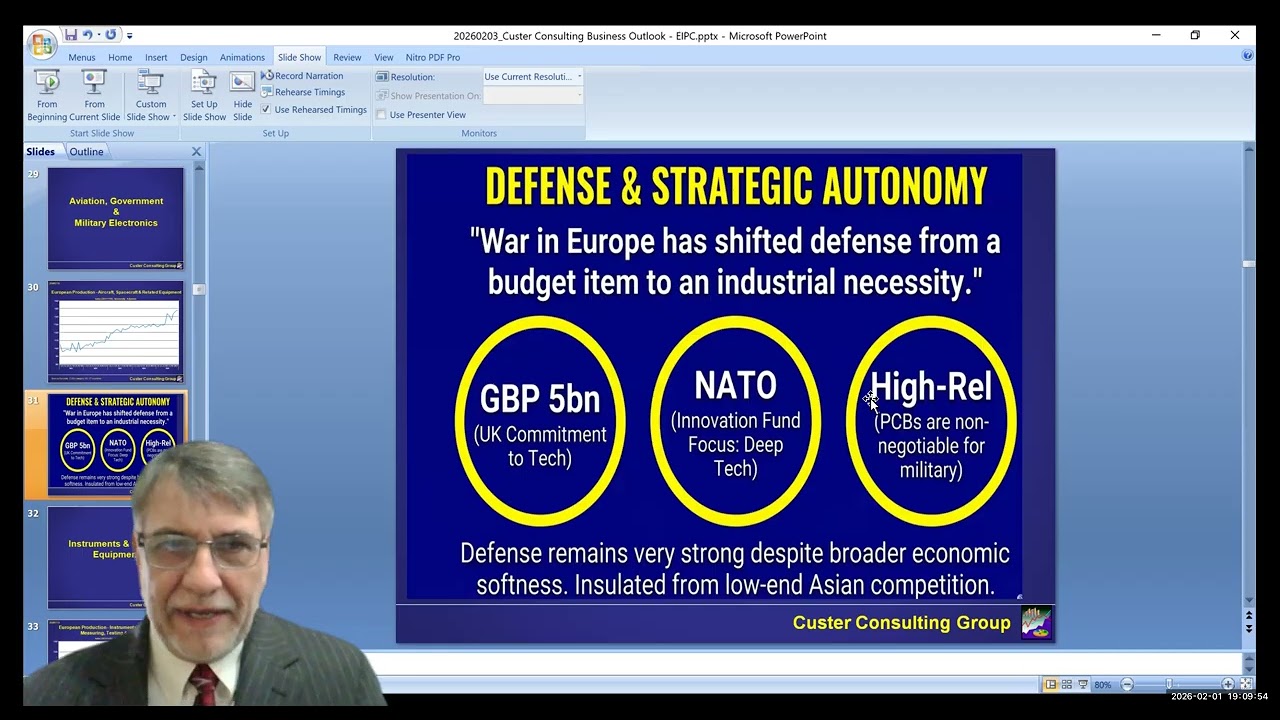Click the Custer Consulting Group footer text
This screenshot has width=1280, height=720.
coord(901,622)
